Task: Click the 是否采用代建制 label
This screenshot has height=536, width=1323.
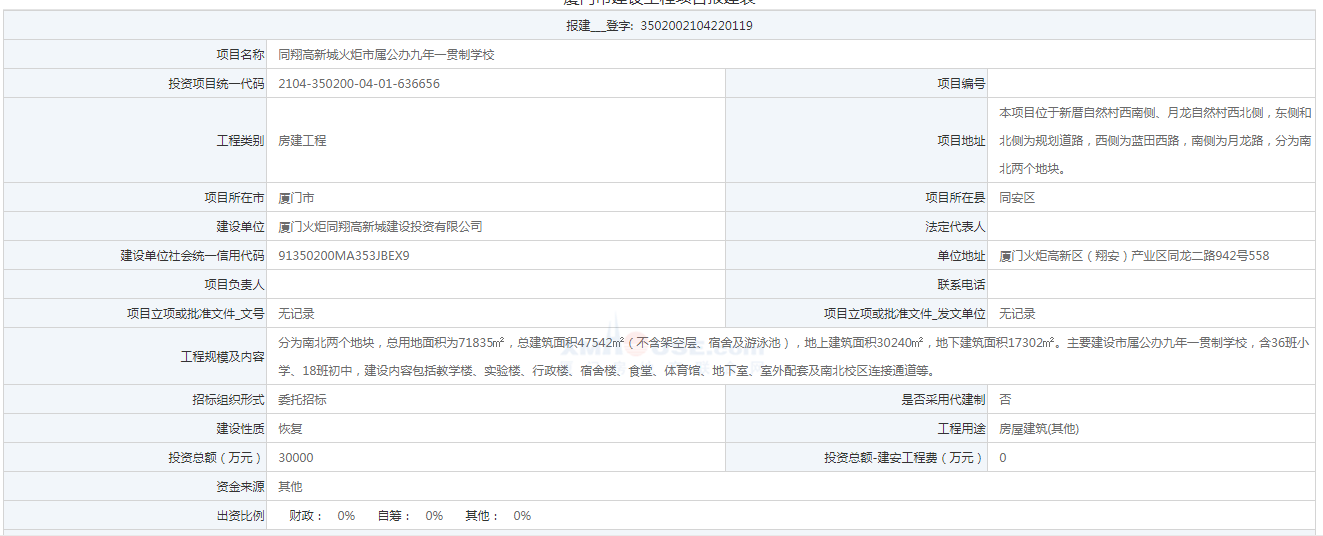Action: tap(943, 400)
